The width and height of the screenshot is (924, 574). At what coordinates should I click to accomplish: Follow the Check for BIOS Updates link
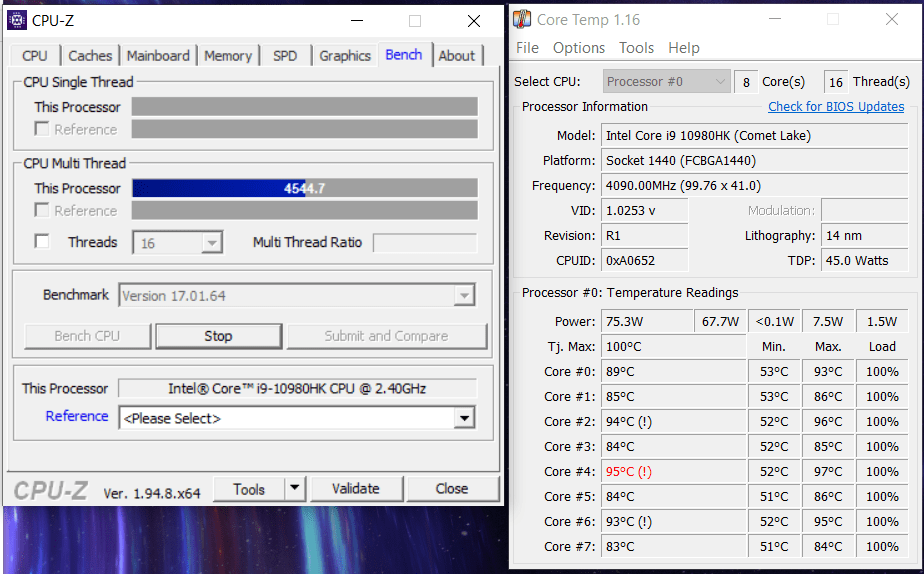coord(835,107)
